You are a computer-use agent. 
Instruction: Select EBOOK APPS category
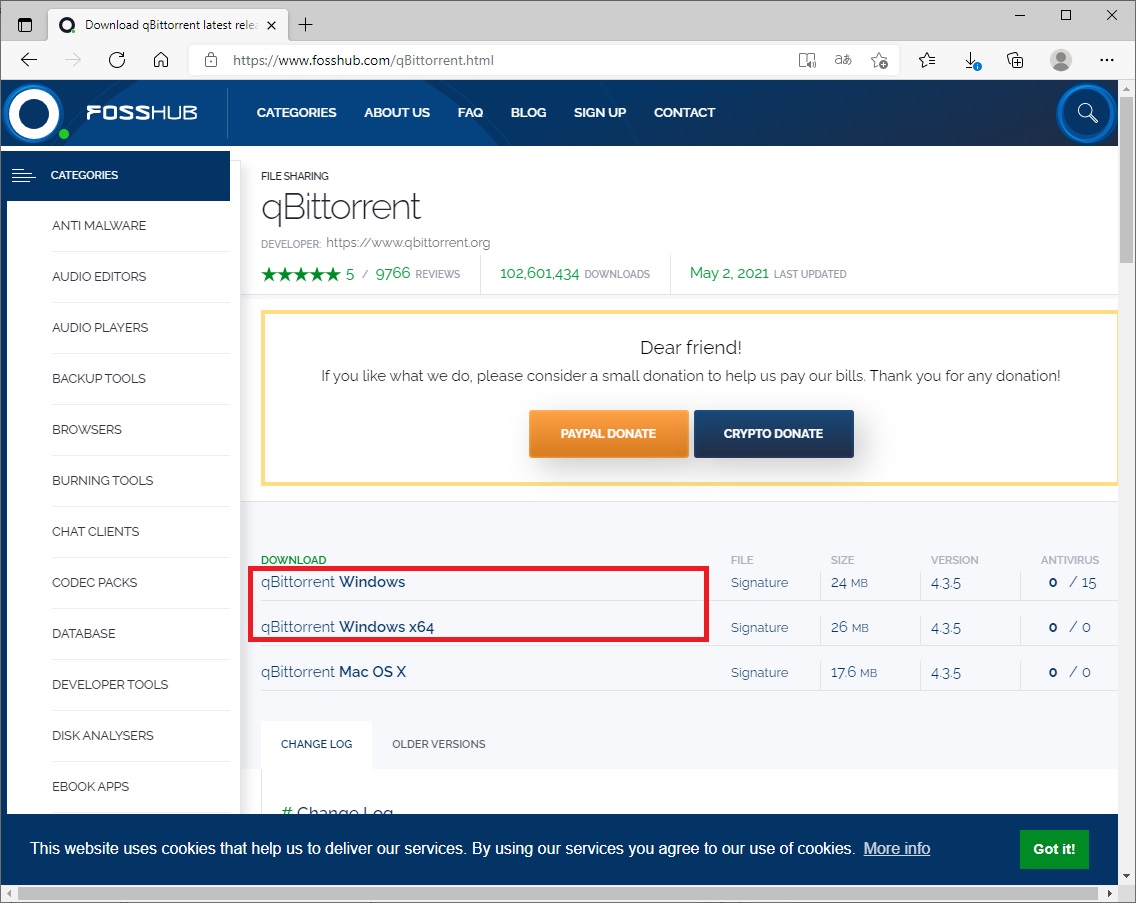pyautogui.click(x=91, y=786)
